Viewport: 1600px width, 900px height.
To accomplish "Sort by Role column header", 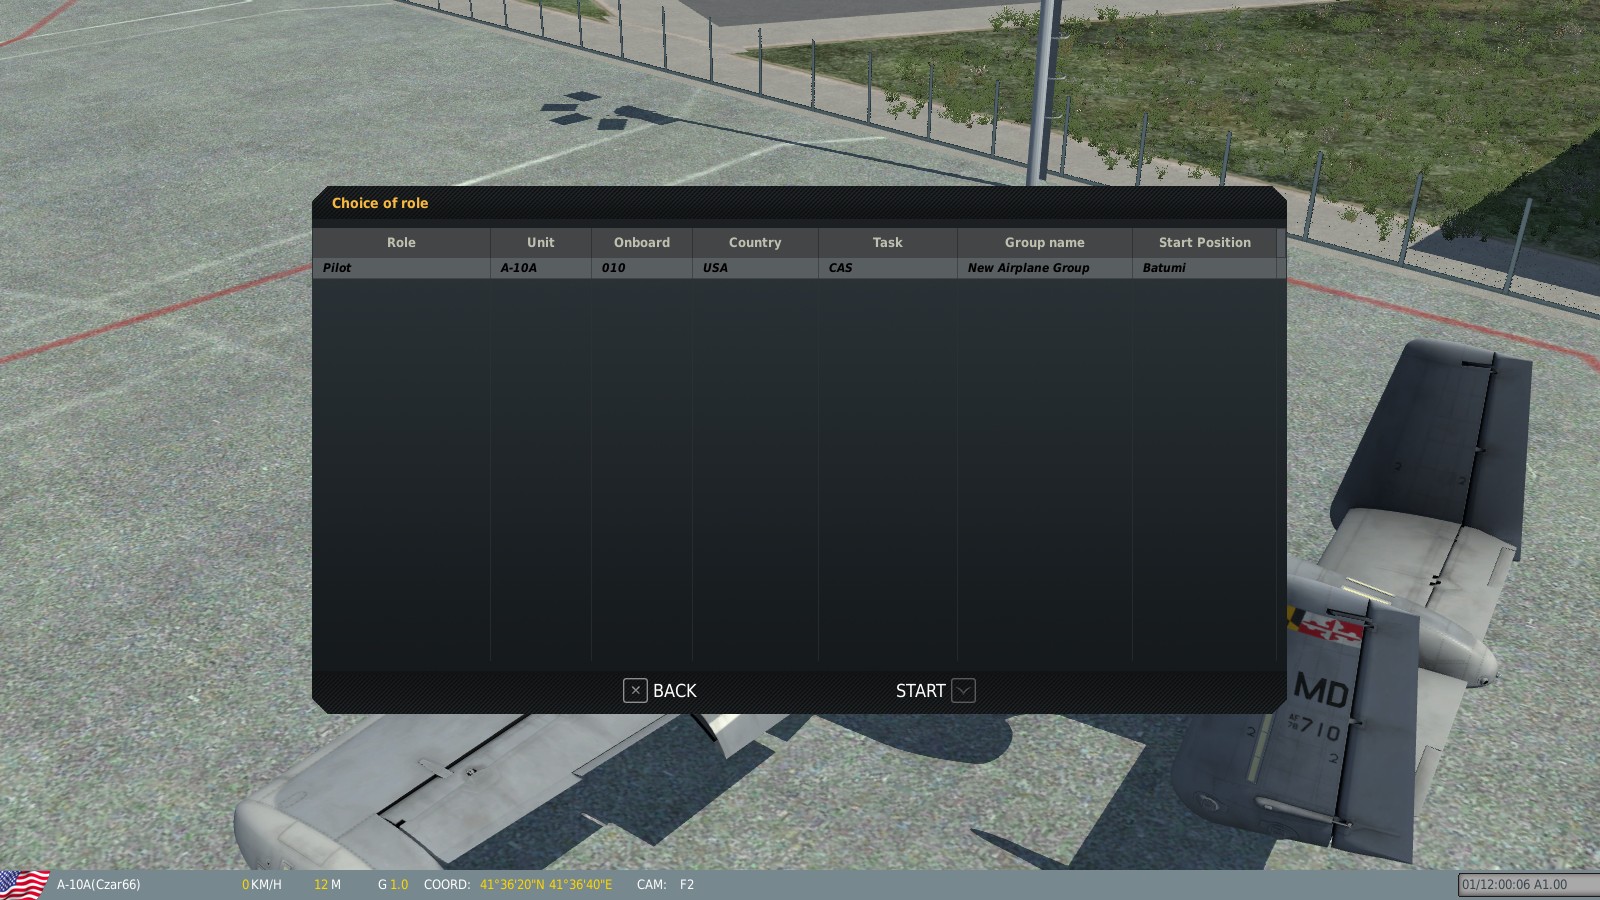I will pos(401,242).
